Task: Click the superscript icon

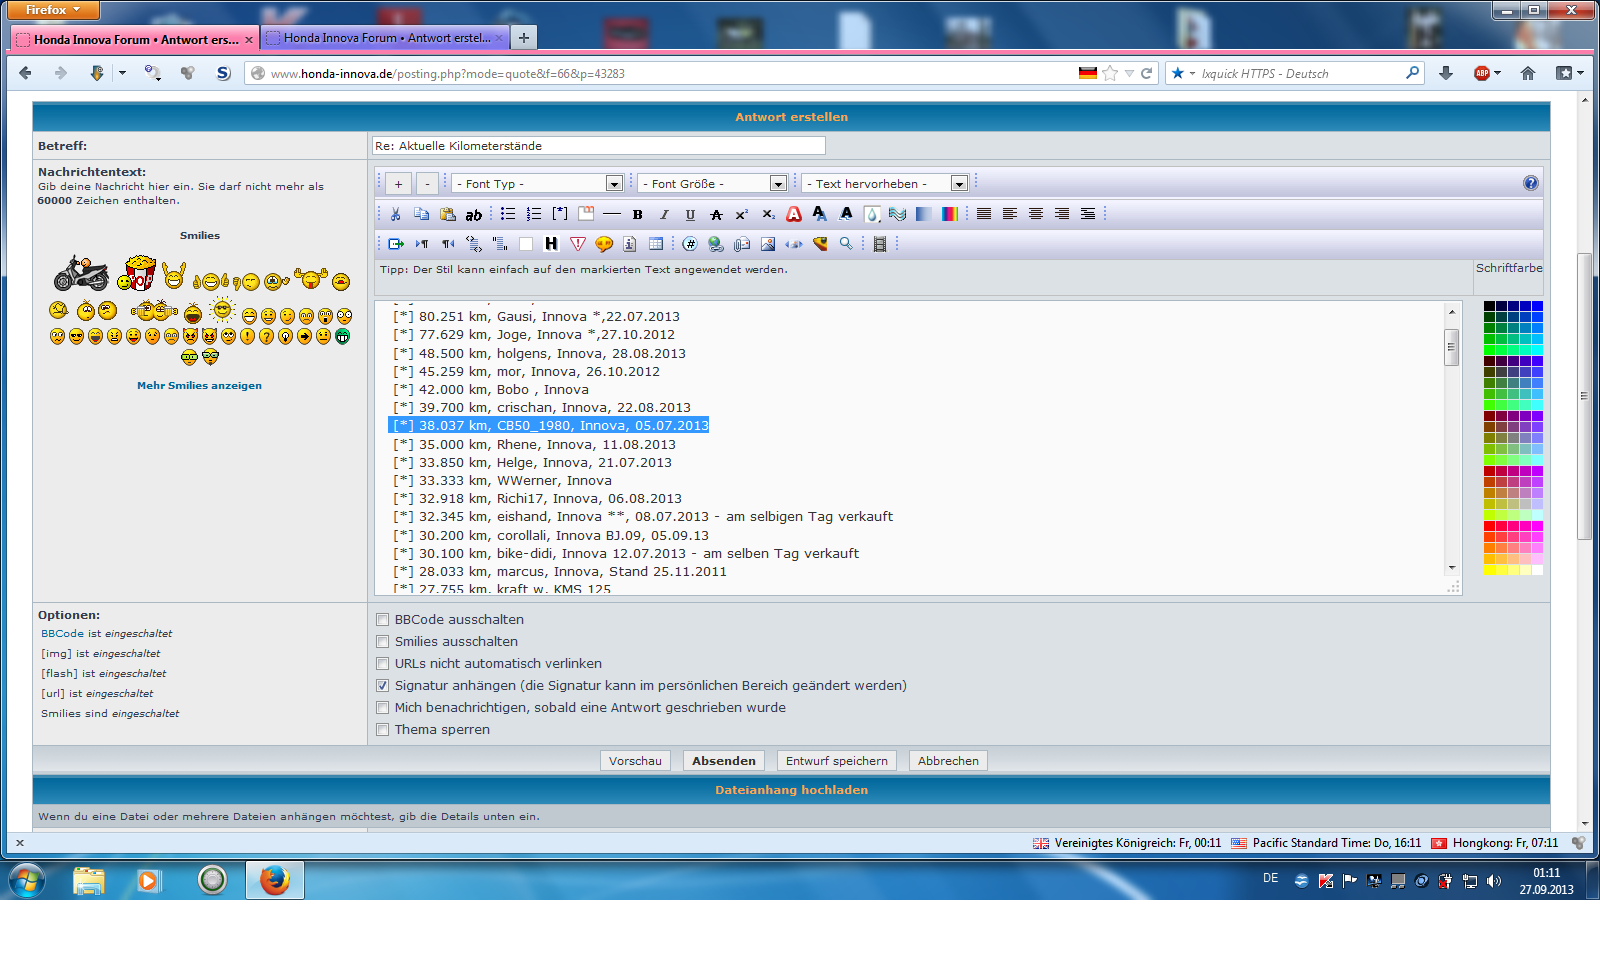Action: pyautogui.click(x=742, y=214)
